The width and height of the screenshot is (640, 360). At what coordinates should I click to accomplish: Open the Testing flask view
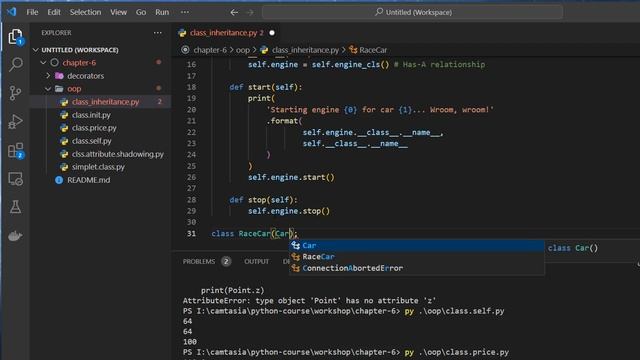15,207
